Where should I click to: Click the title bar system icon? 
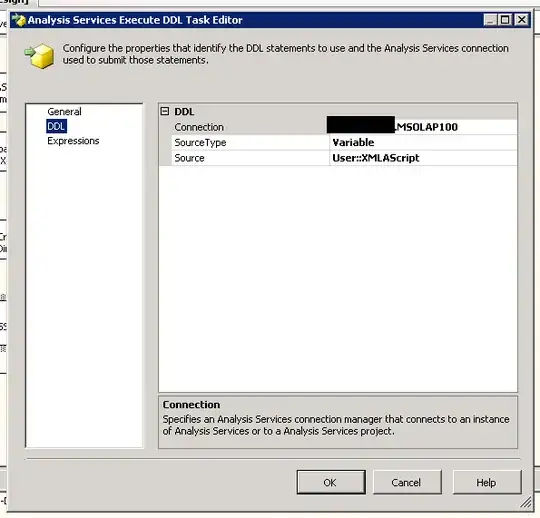click(19, 20)
